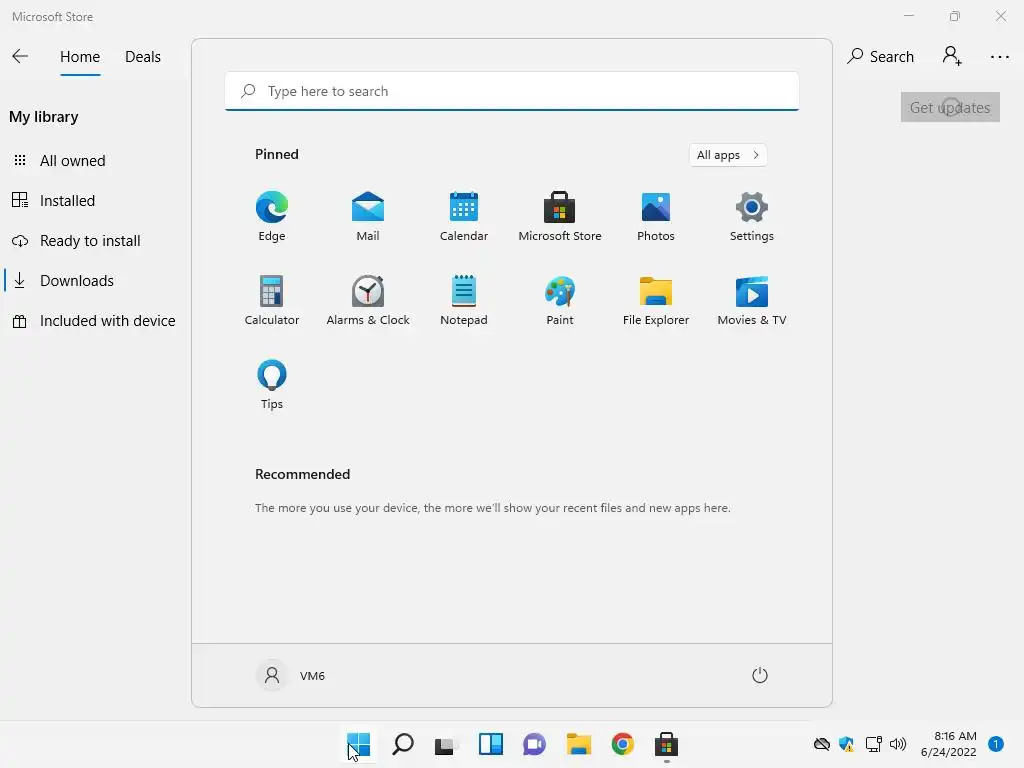Open the clock and date flyout
The height and width of the screenshot is (768, 1024).
(x=948, y=744)
